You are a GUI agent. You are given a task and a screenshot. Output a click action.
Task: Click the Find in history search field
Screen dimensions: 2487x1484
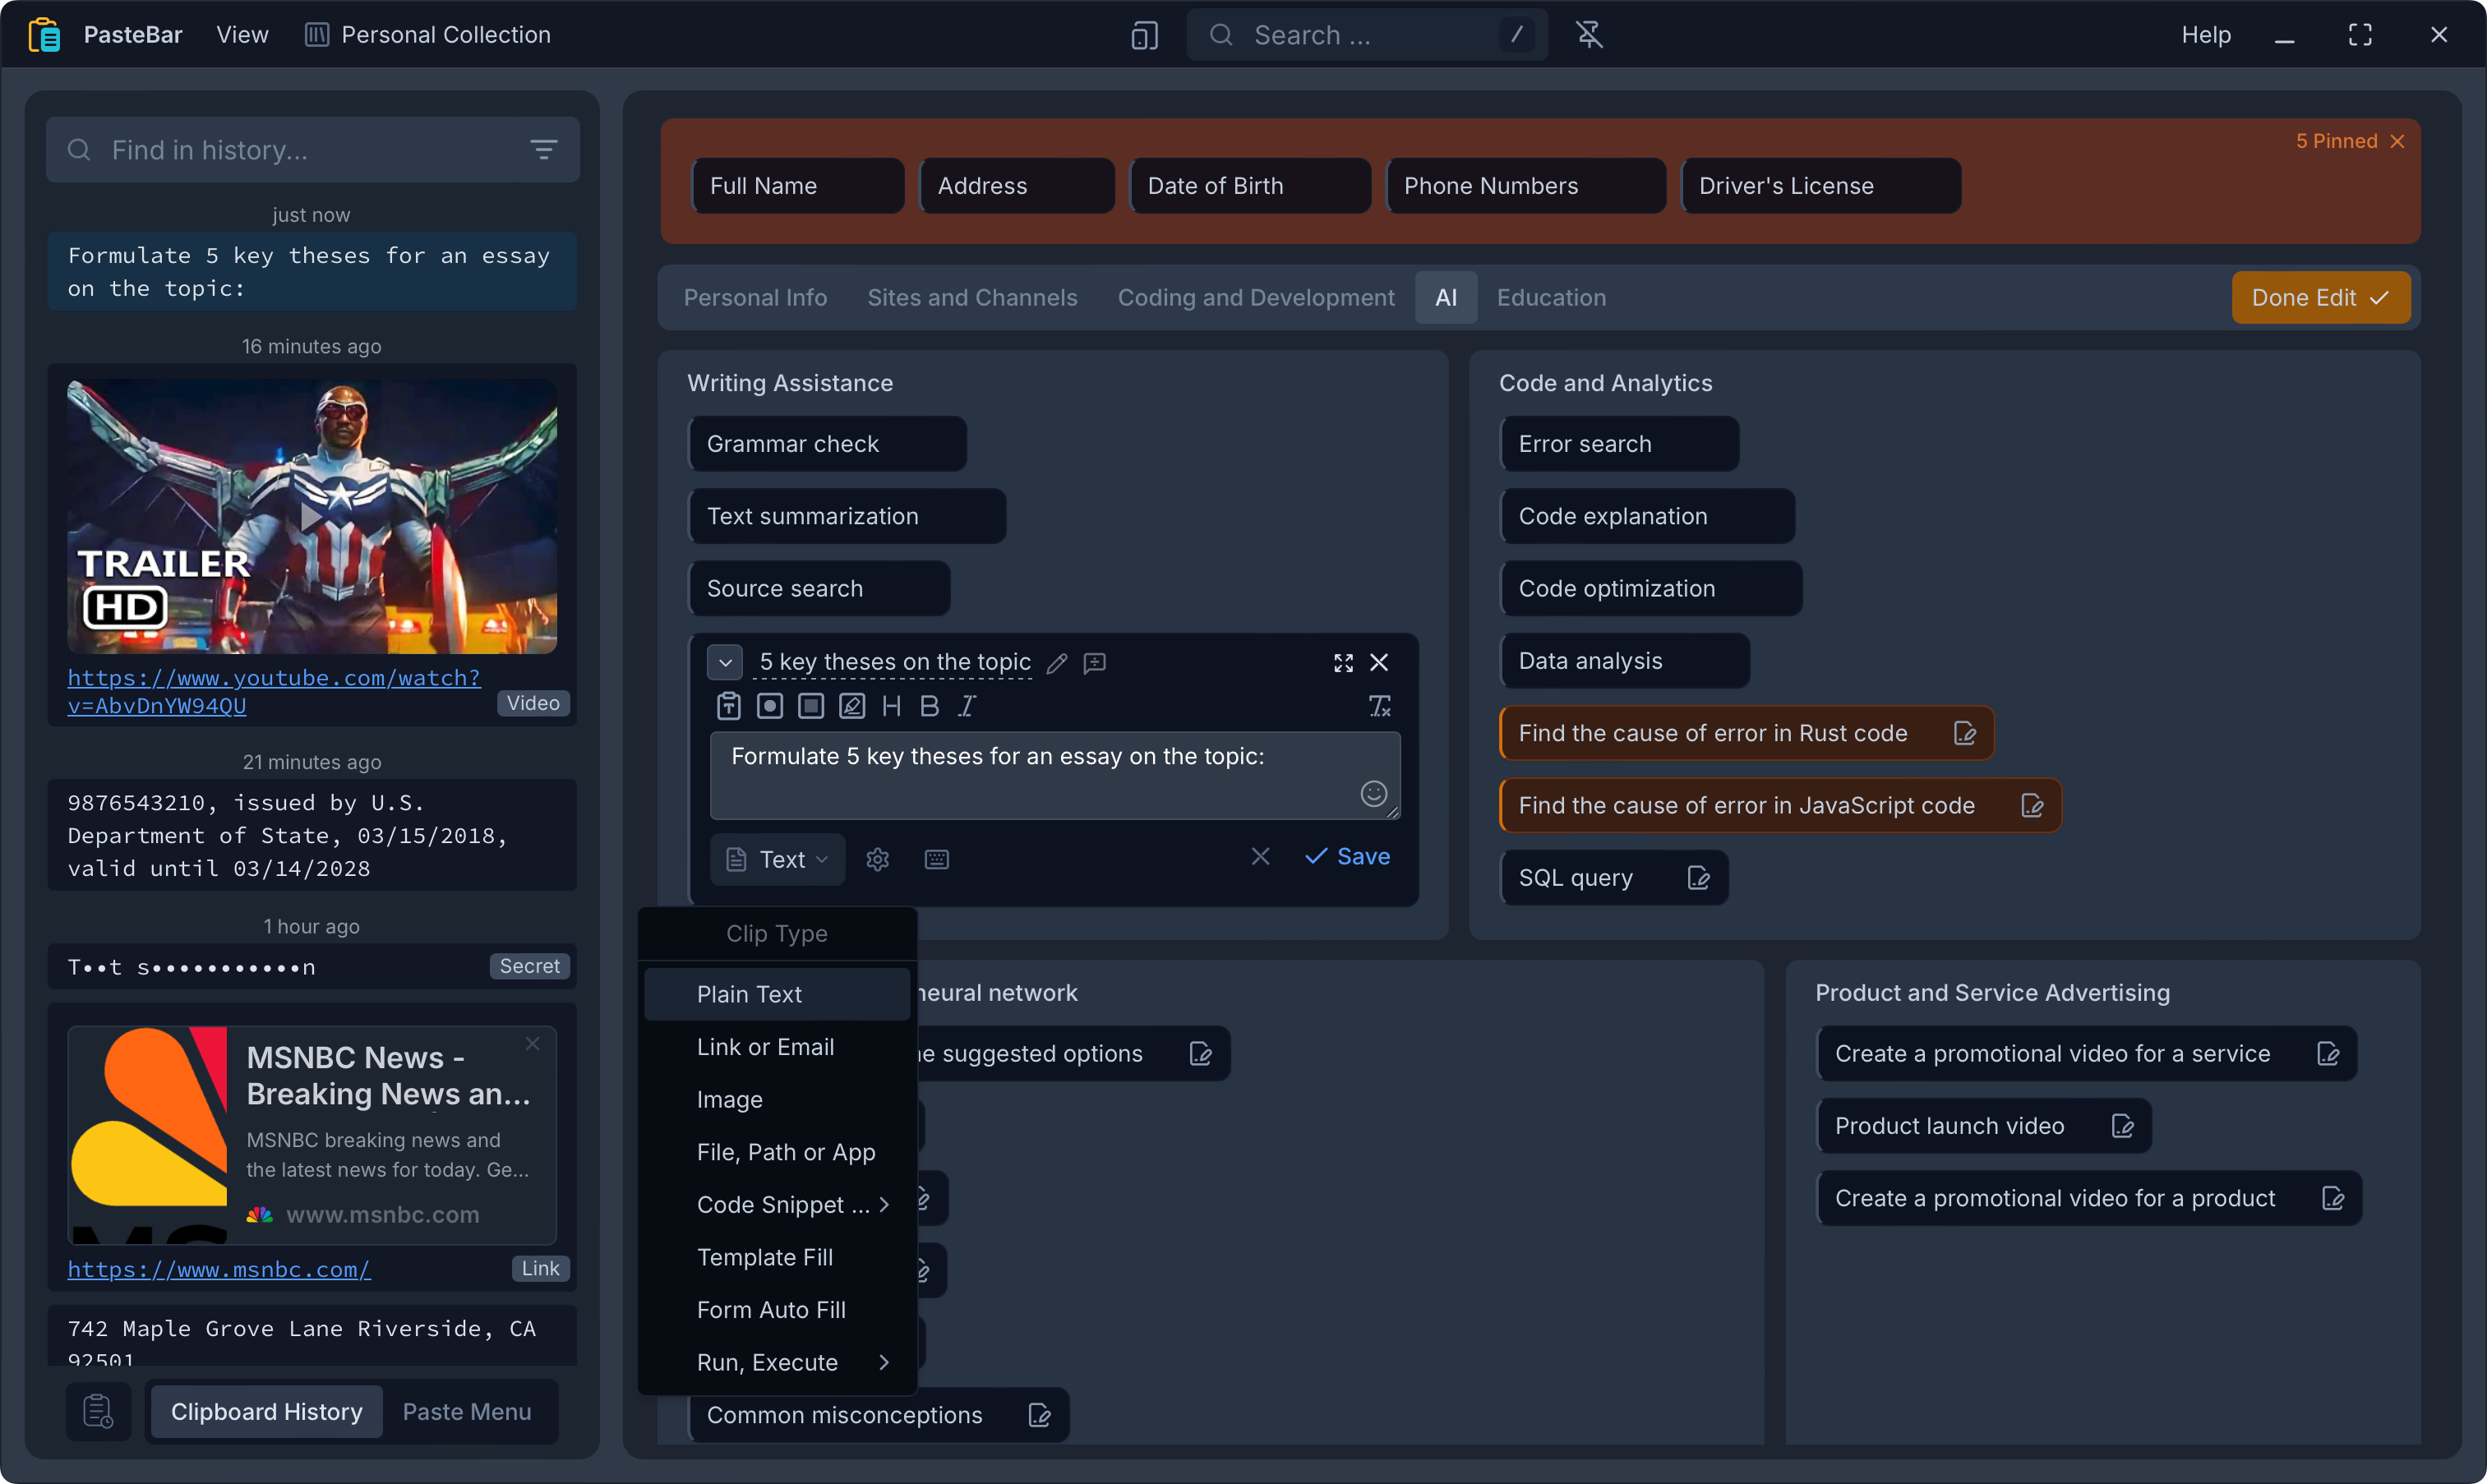click(x=312, y=150)
